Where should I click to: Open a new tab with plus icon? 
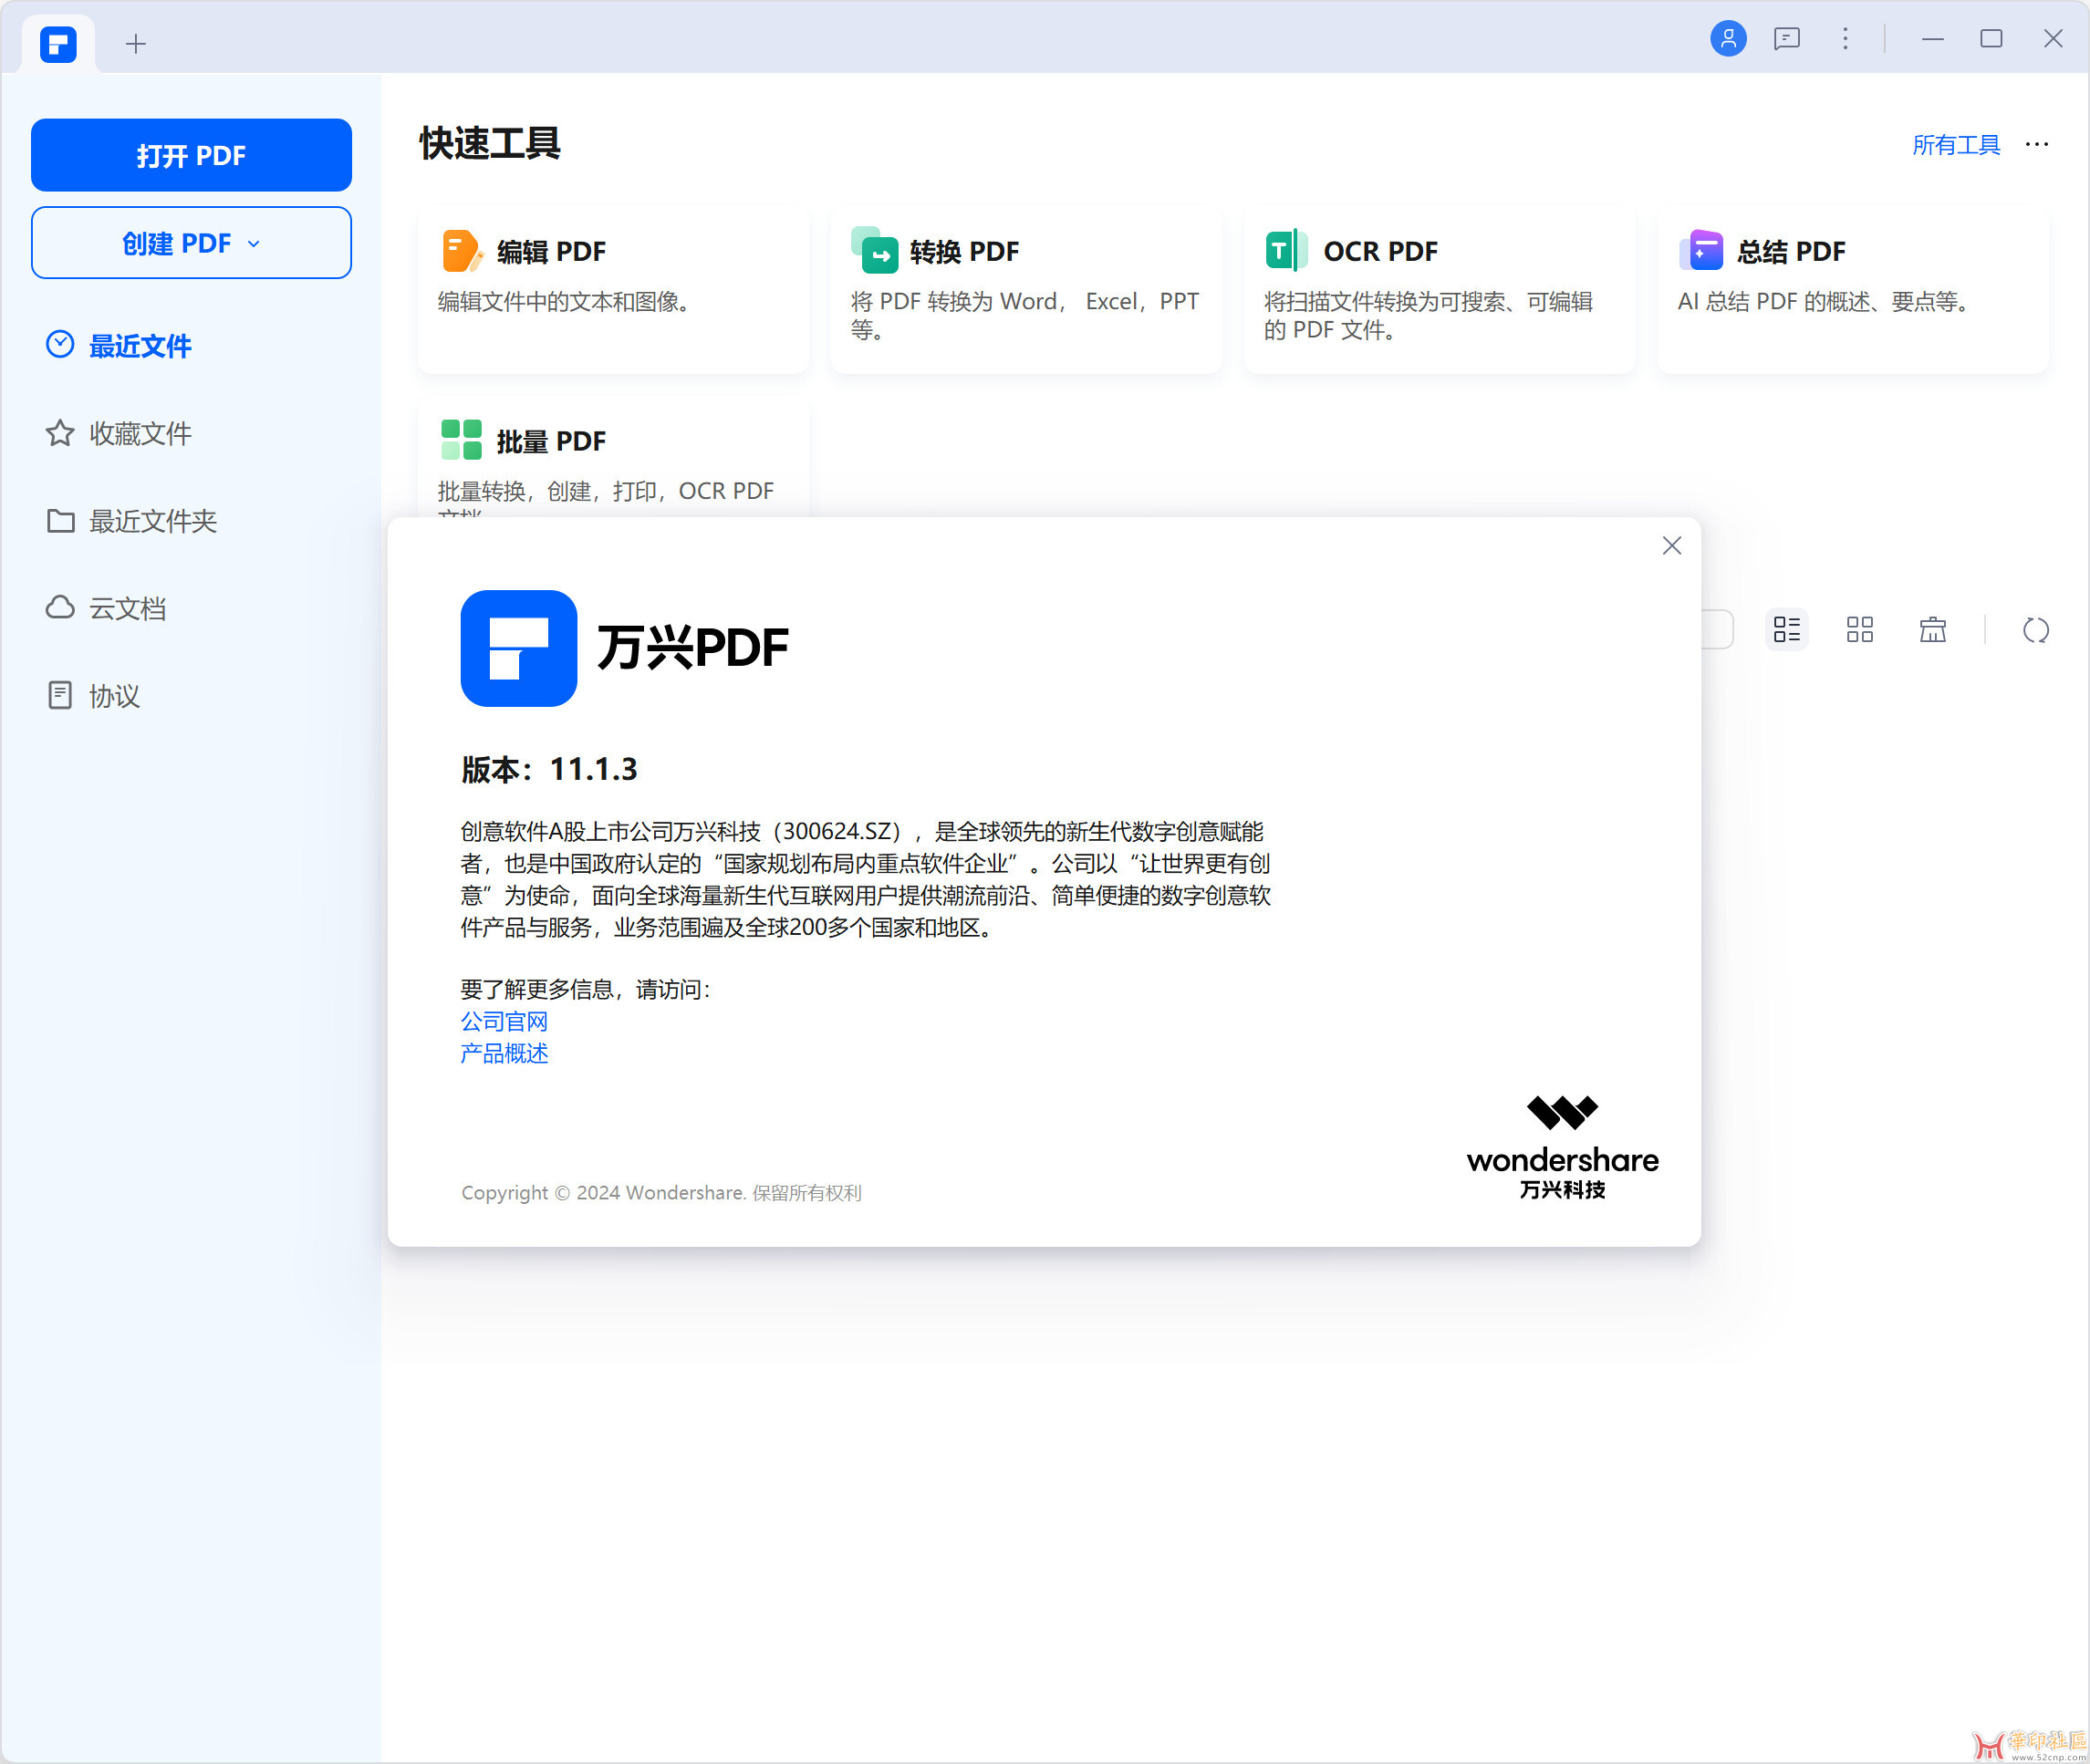click(x=136, y=44)
